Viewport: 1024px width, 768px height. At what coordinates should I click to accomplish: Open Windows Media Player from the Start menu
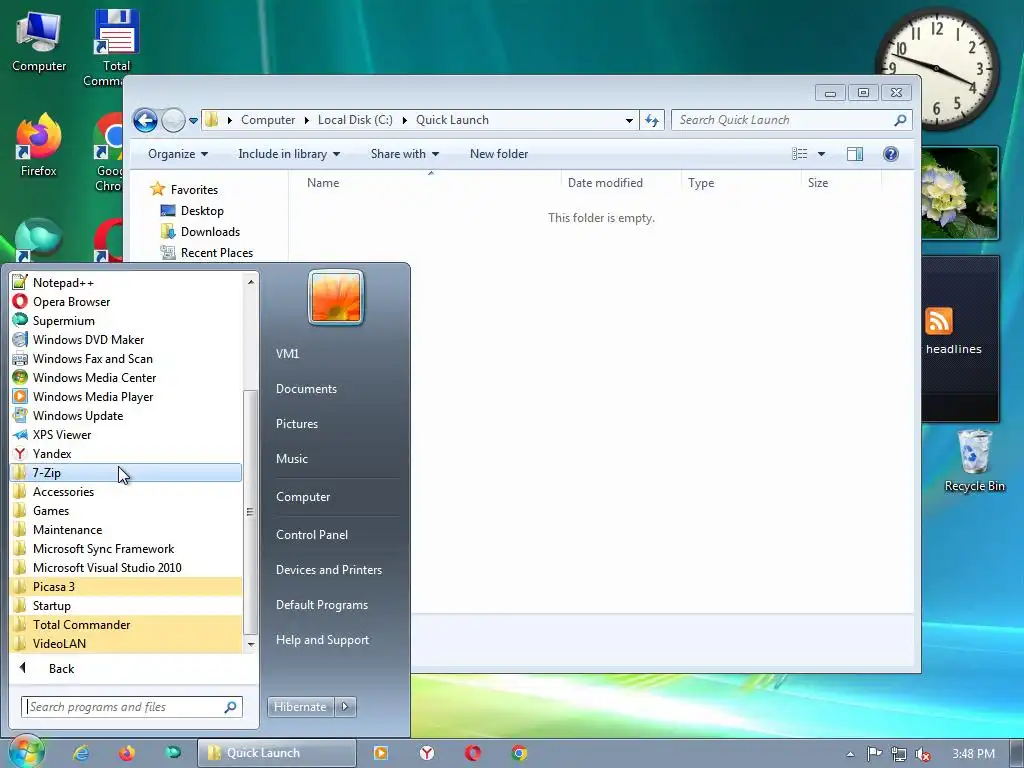point(126,396)
